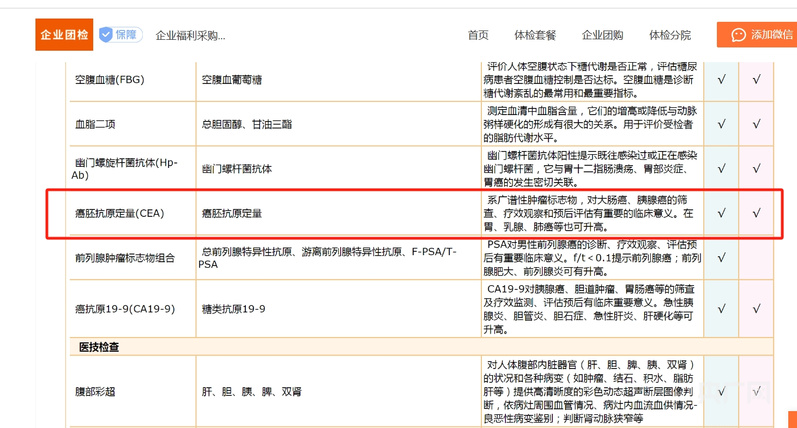This screenshot has height=428, width=797.
Task: Select the 癌胚抗原定量(CEA) item name cell
Action: [x=132, y=213]
